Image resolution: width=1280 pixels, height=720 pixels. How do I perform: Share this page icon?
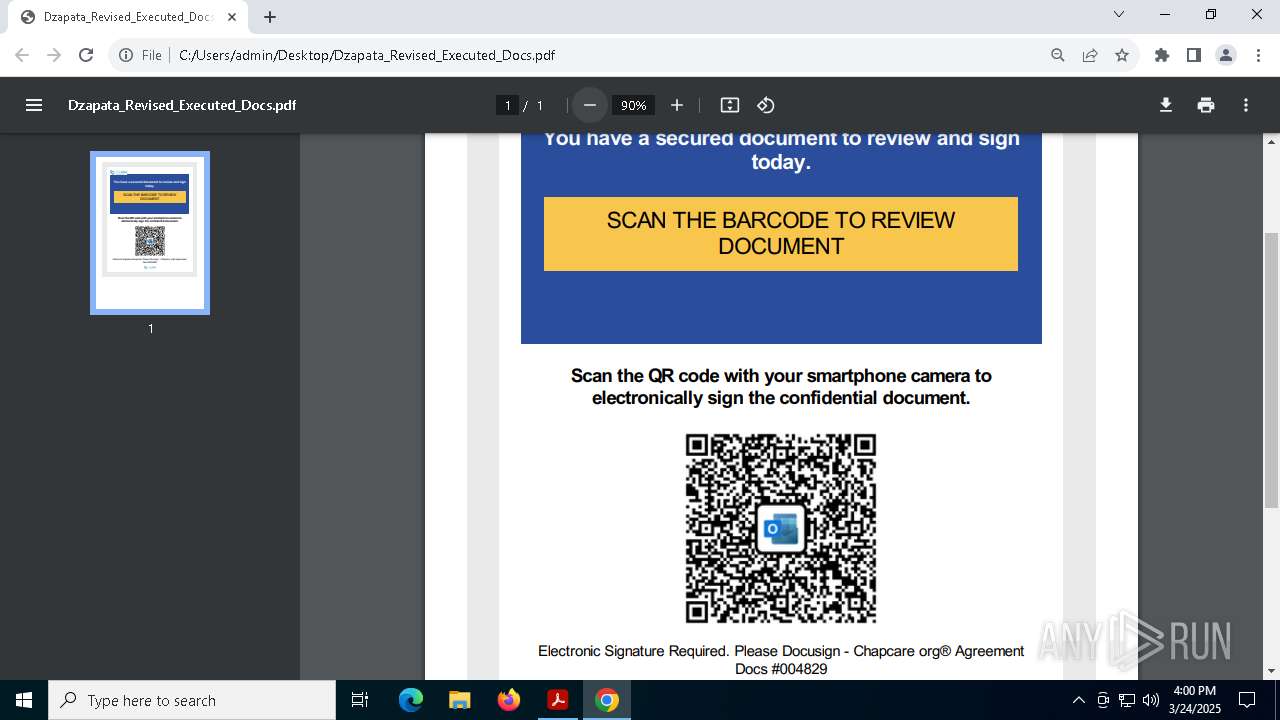click(x=1090, y=55)
